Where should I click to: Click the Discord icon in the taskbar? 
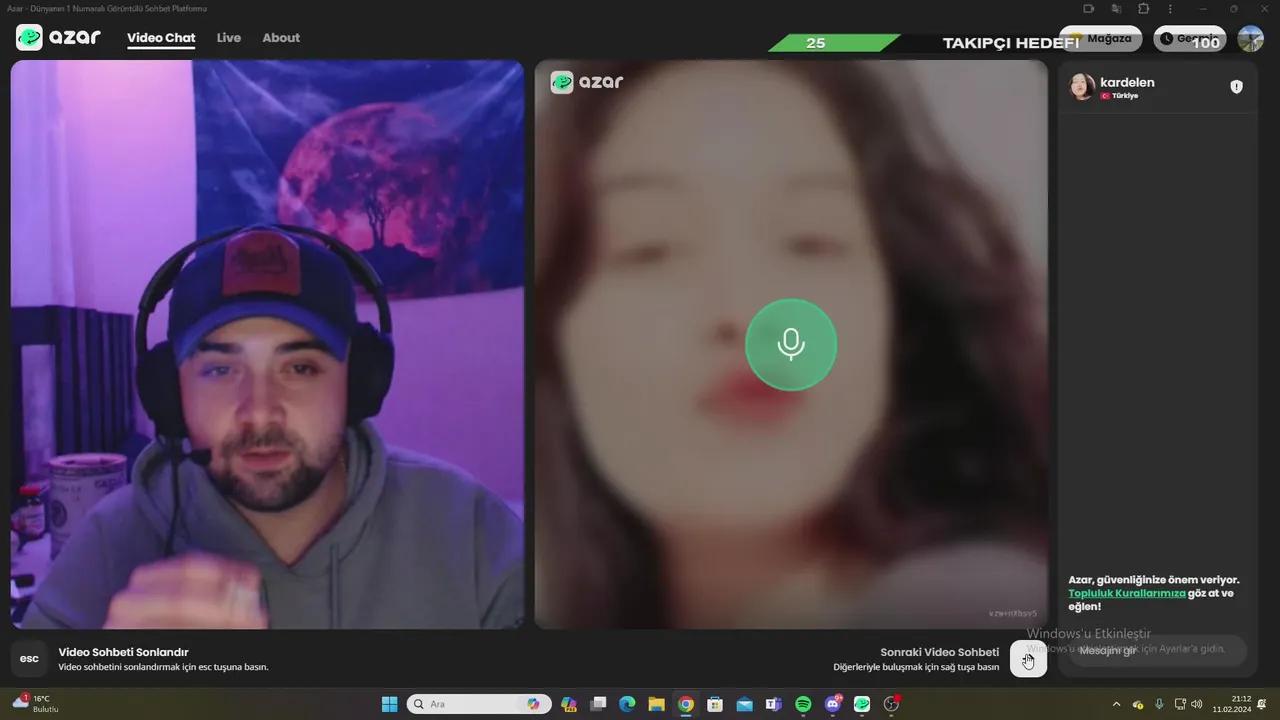coord(833,704)
